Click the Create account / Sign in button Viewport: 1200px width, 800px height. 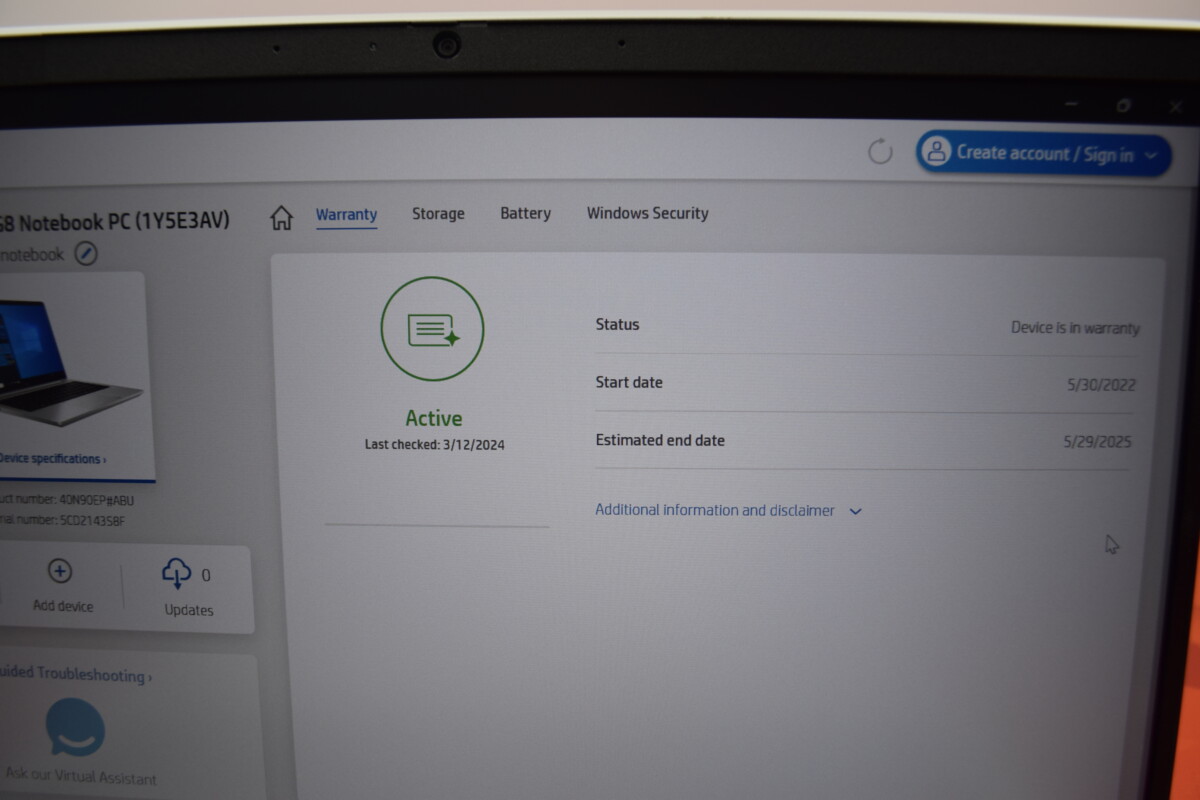click(x=1043, y=154)
